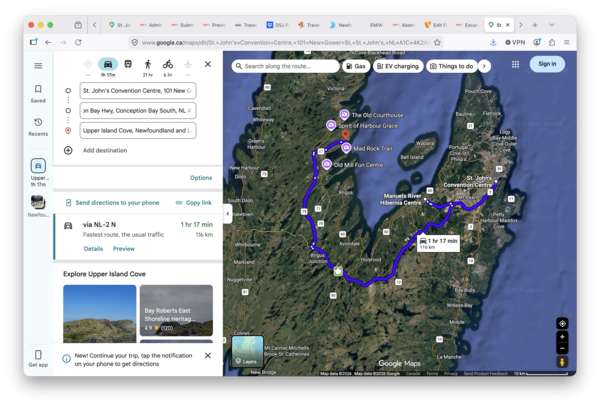Screen dimensions: 600x407
Task: Open the Layers map thumbnail
Action: point(247,351)
